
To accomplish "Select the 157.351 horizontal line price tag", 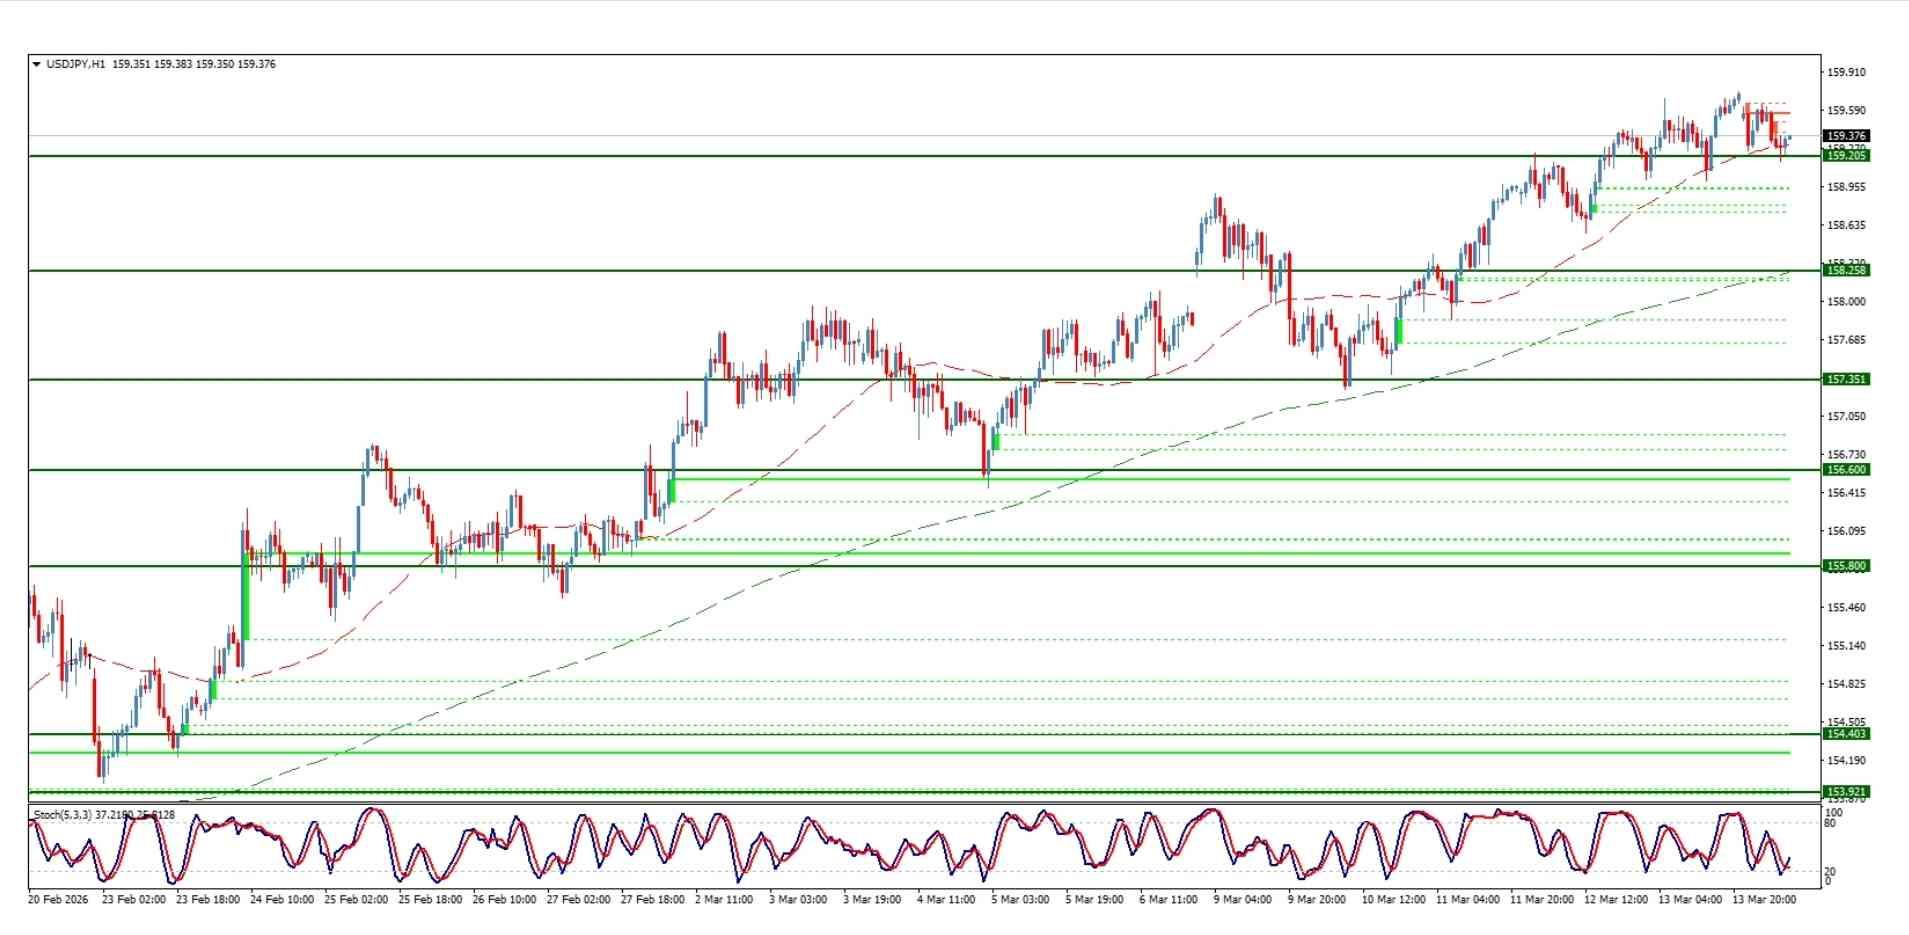I will 1847,381.
